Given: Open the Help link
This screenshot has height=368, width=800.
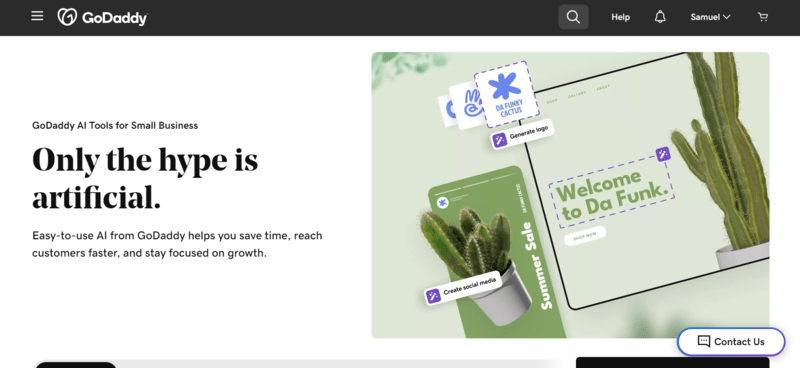Looking at the screenshot, I should coord(620,17).
